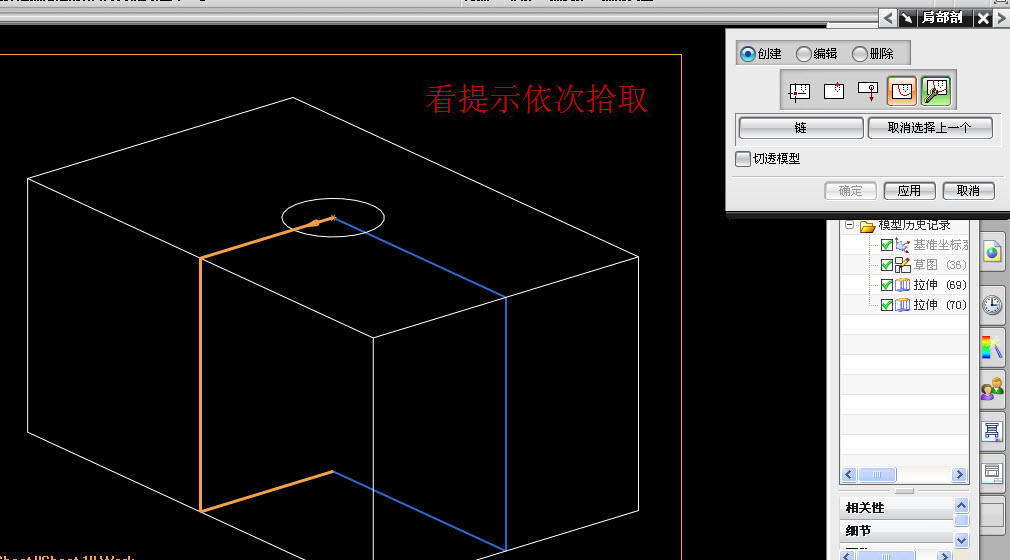
Task: Click the 取消 button
Action: tap(968, 191)
